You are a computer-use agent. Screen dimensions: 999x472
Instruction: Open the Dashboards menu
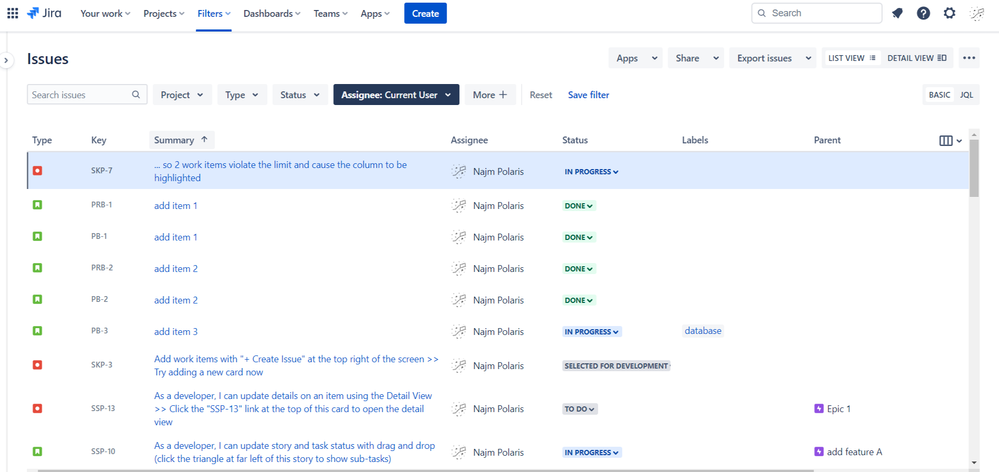[273, 13]
